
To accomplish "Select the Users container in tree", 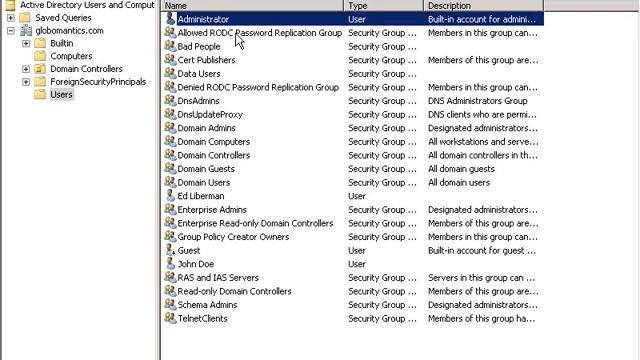I will [x=61, y=94].
